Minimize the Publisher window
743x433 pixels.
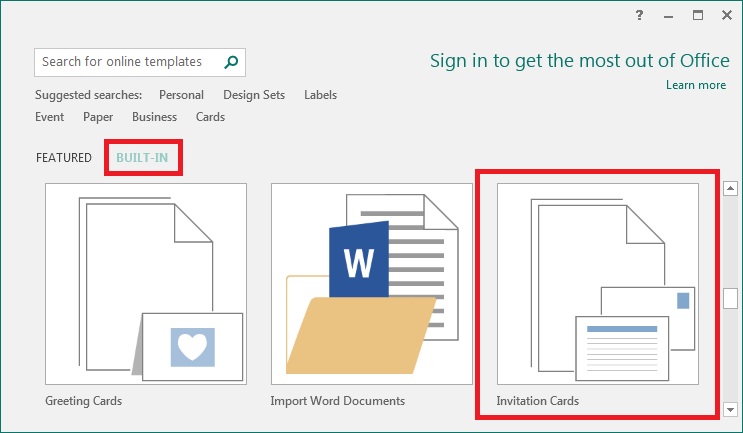point(669,17)
